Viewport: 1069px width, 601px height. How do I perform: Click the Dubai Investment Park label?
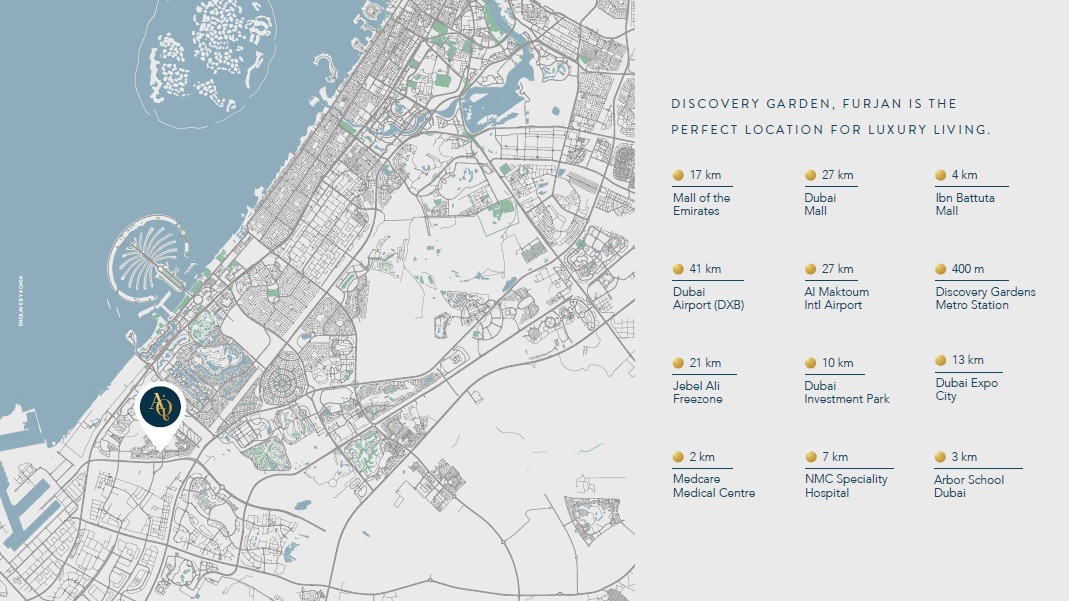click(846, 393)
